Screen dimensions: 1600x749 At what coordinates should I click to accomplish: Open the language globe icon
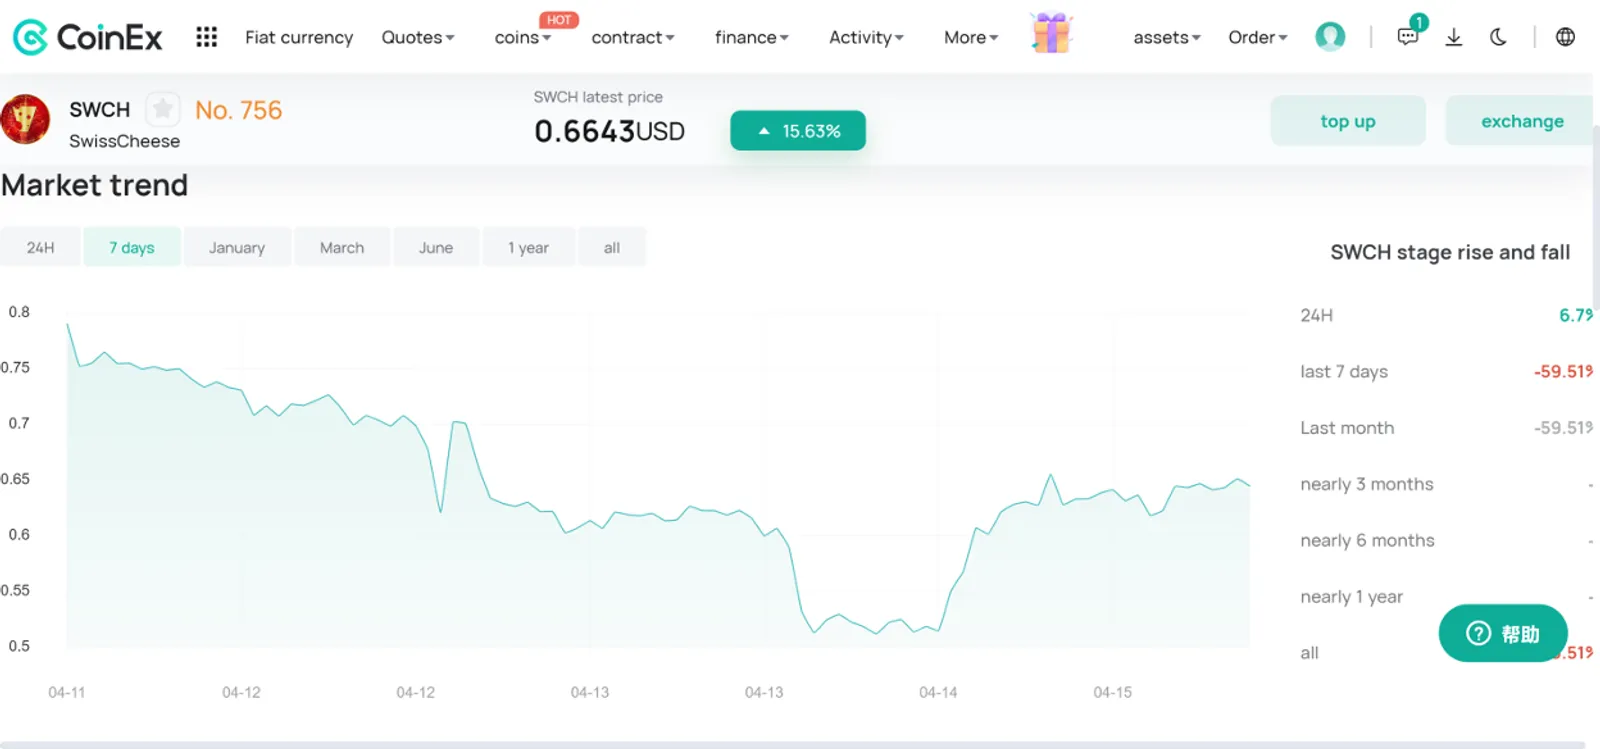pyautogui.click(x=1565, y=37)
